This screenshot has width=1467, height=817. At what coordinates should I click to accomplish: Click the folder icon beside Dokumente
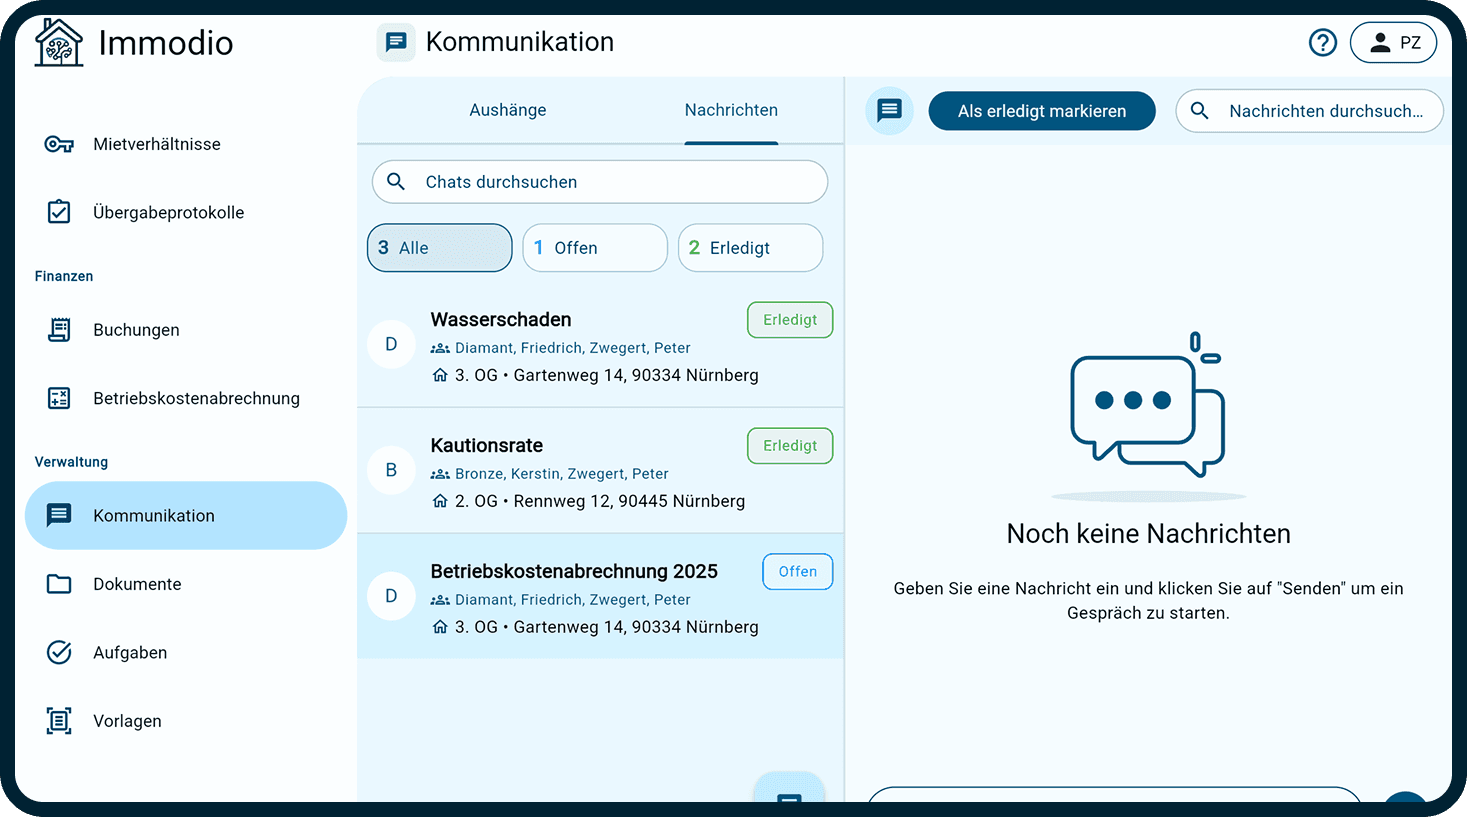(x=59, y=584)
